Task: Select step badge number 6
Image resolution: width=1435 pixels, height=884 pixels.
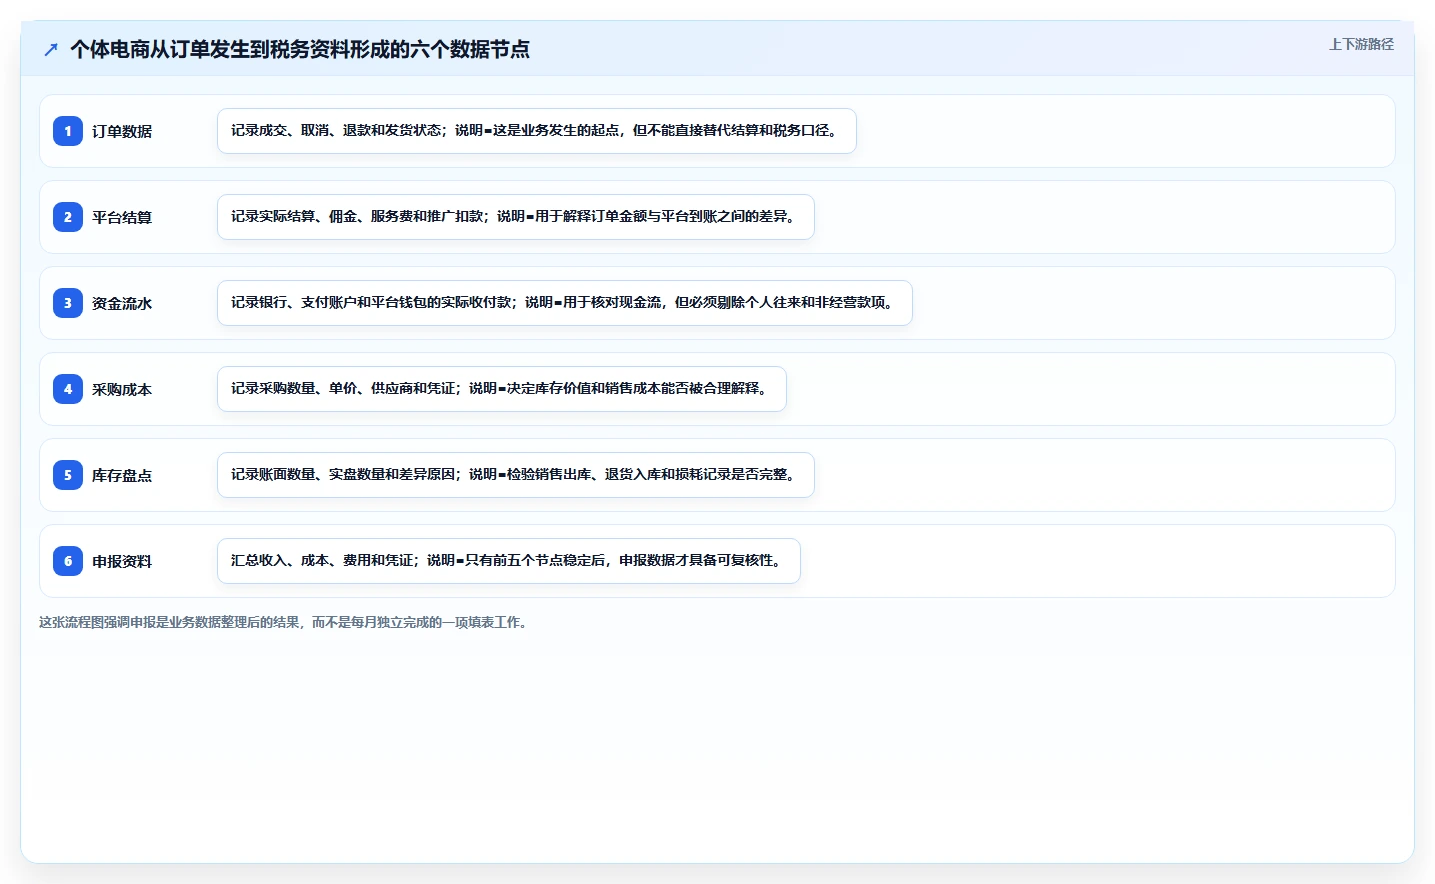Action: pos(68,561)
